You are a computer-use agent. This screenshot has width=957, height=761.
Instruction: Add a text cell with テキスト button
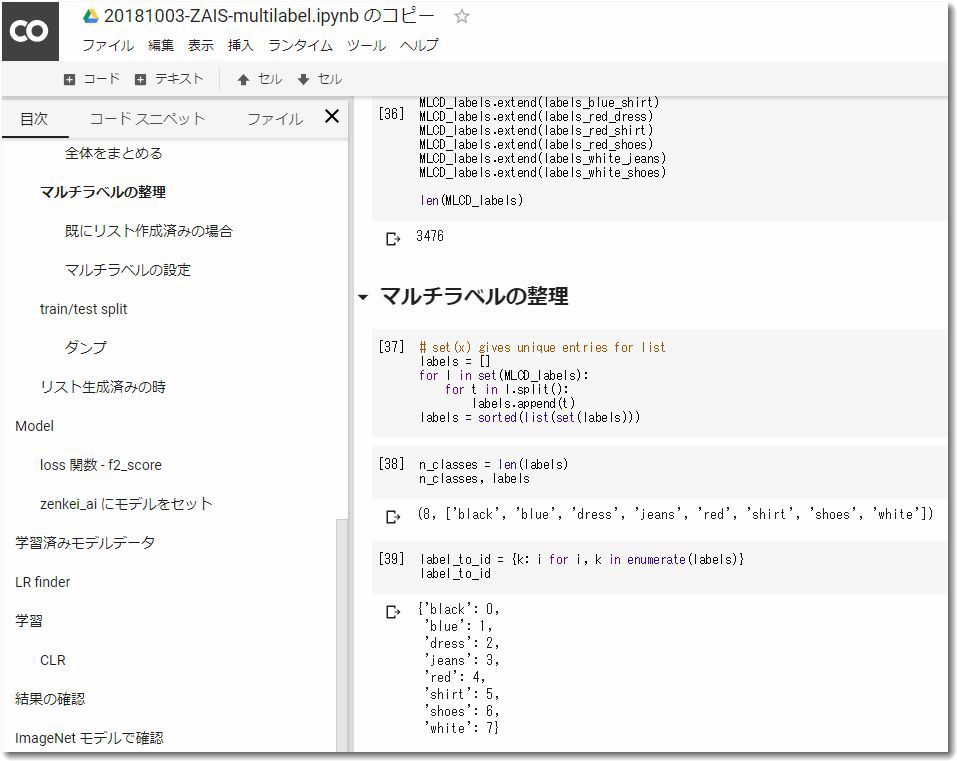(x=168, y=79)
